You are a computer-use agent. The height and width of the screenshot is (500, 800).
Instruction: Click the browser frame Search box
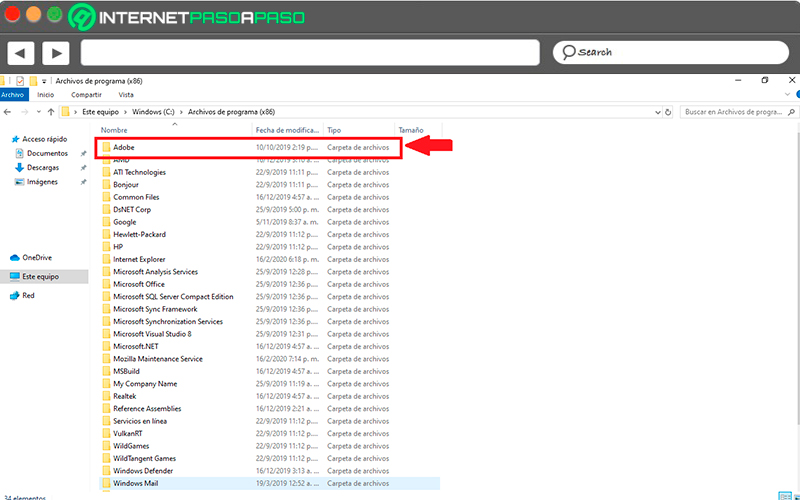[x=670, y=52]
